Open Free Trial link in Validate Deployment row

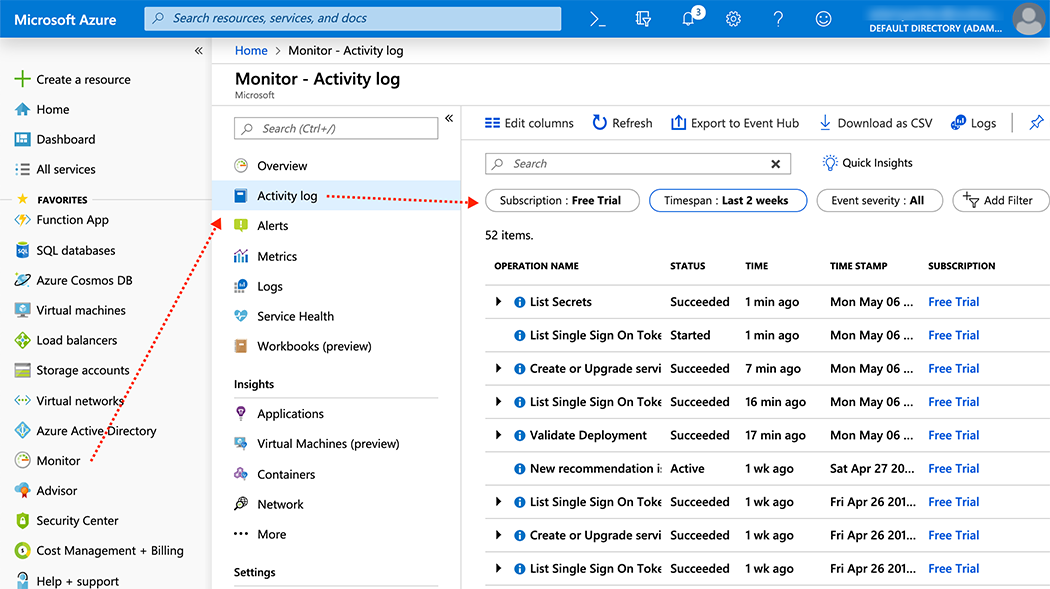(x=954, y=435)
